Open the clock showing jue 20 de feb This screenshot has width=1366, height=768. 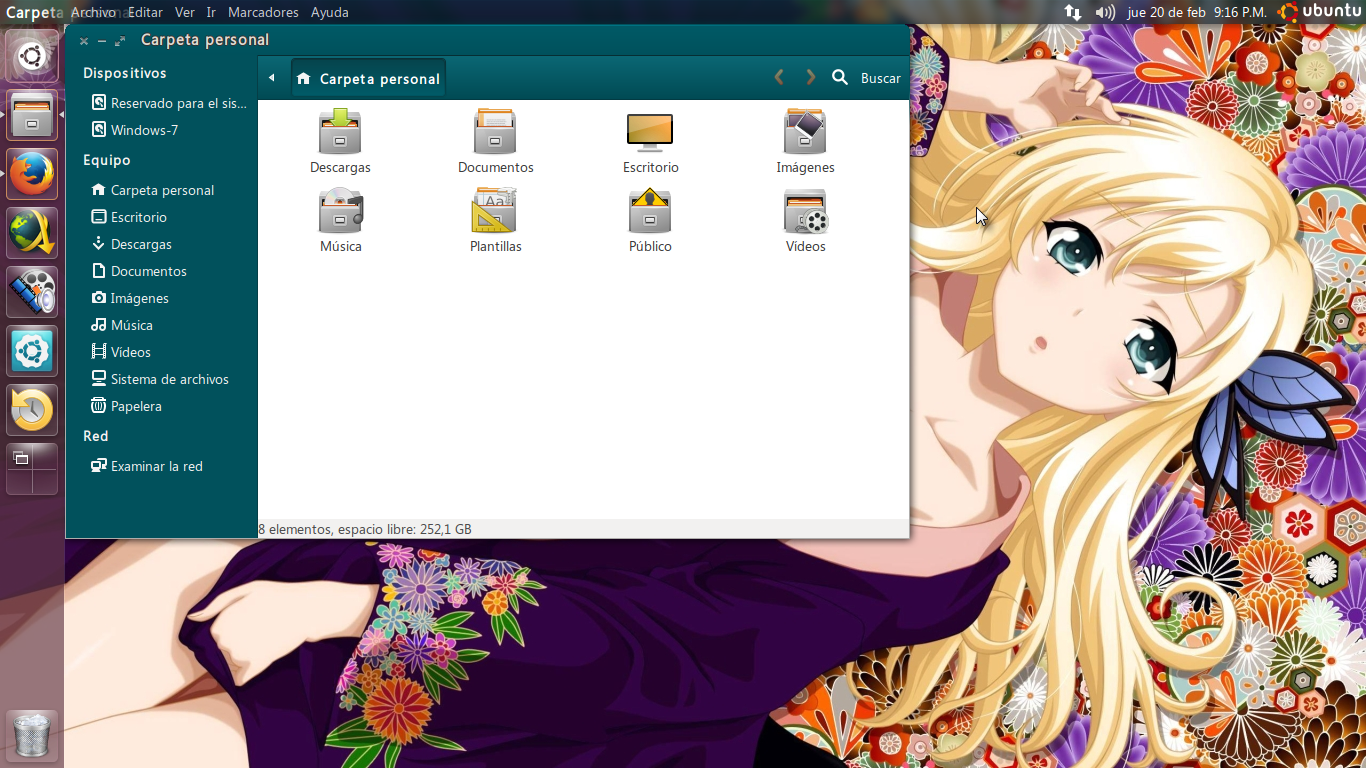(1197, 12)
